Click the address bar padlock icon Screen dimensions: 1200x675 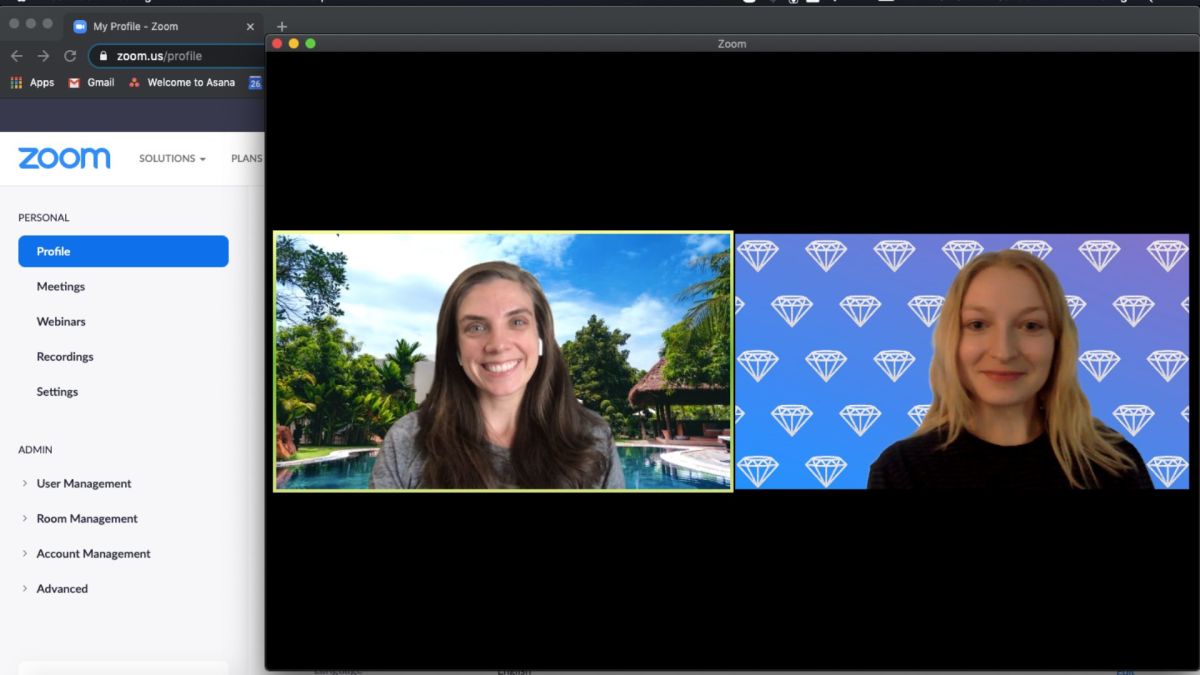[103, 56]
